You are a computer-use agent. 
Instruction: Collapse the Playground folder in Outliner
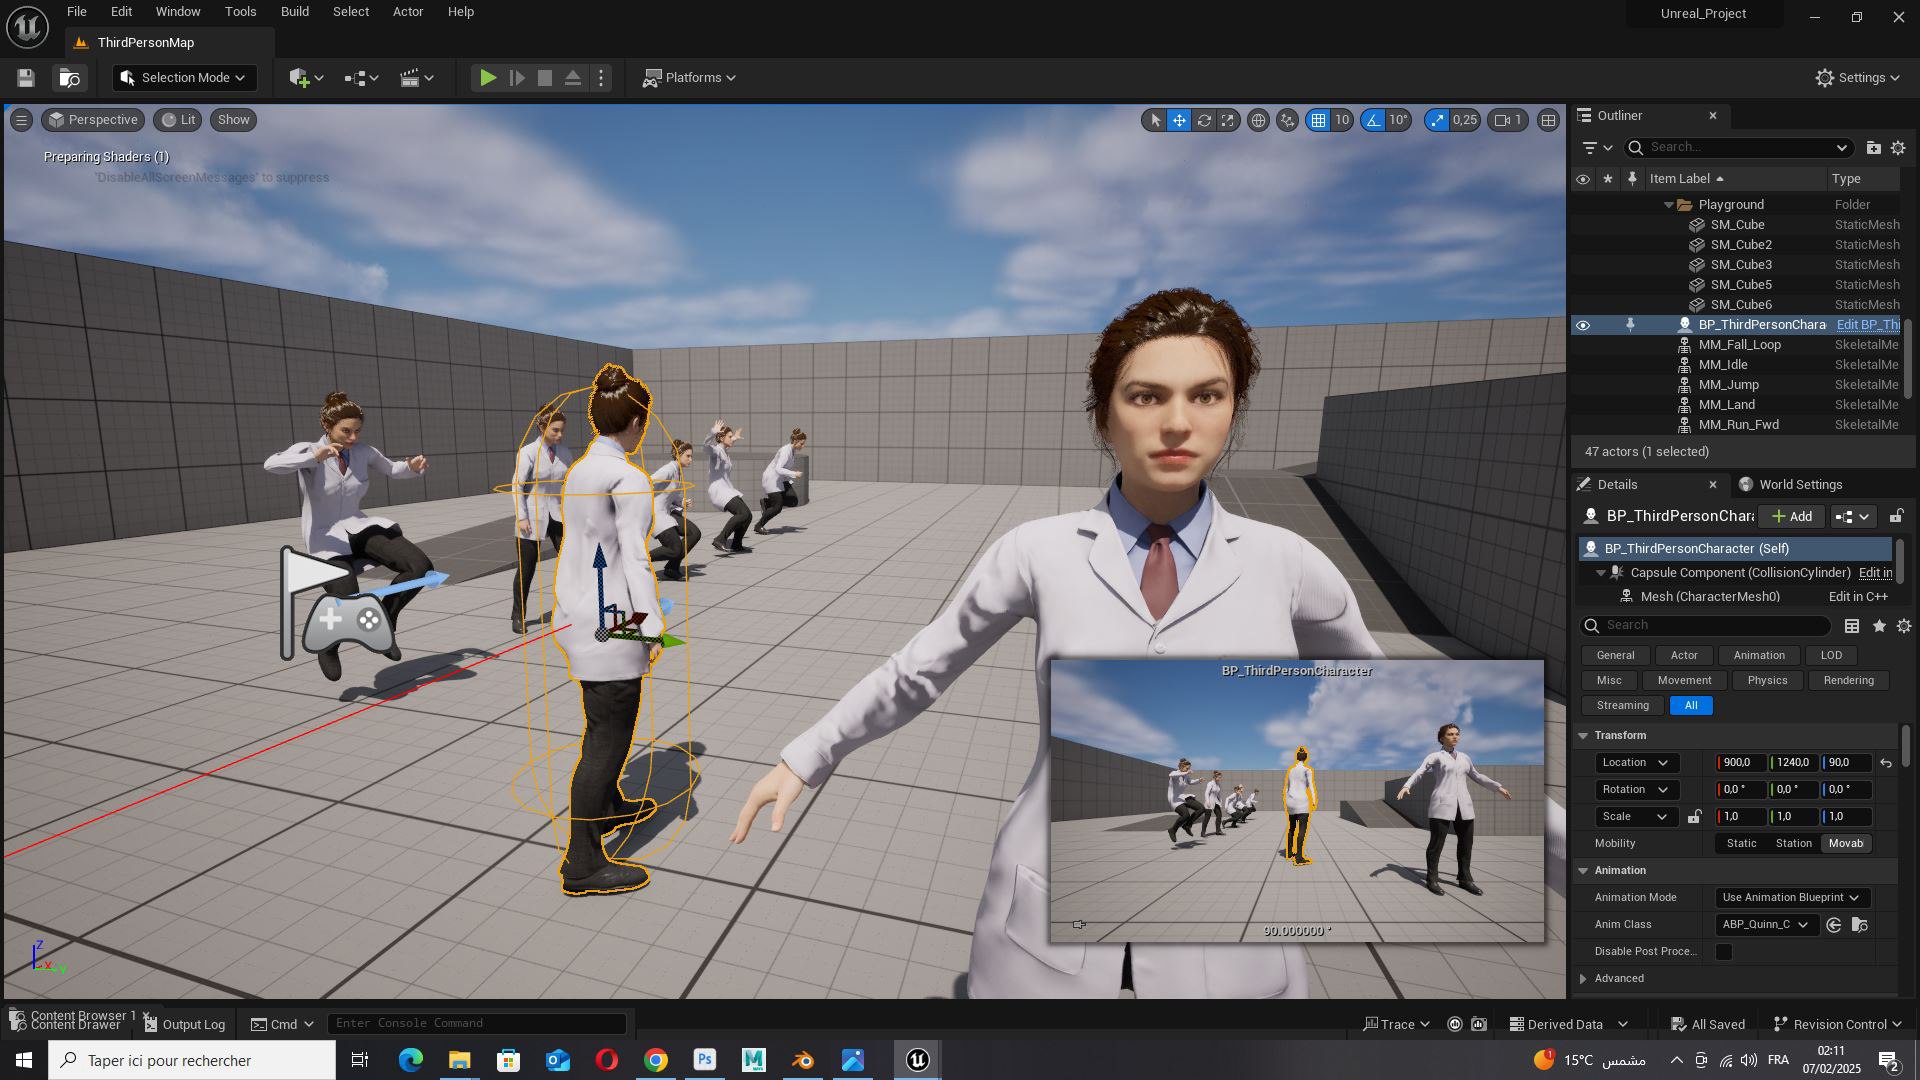tap(1669, 205)
